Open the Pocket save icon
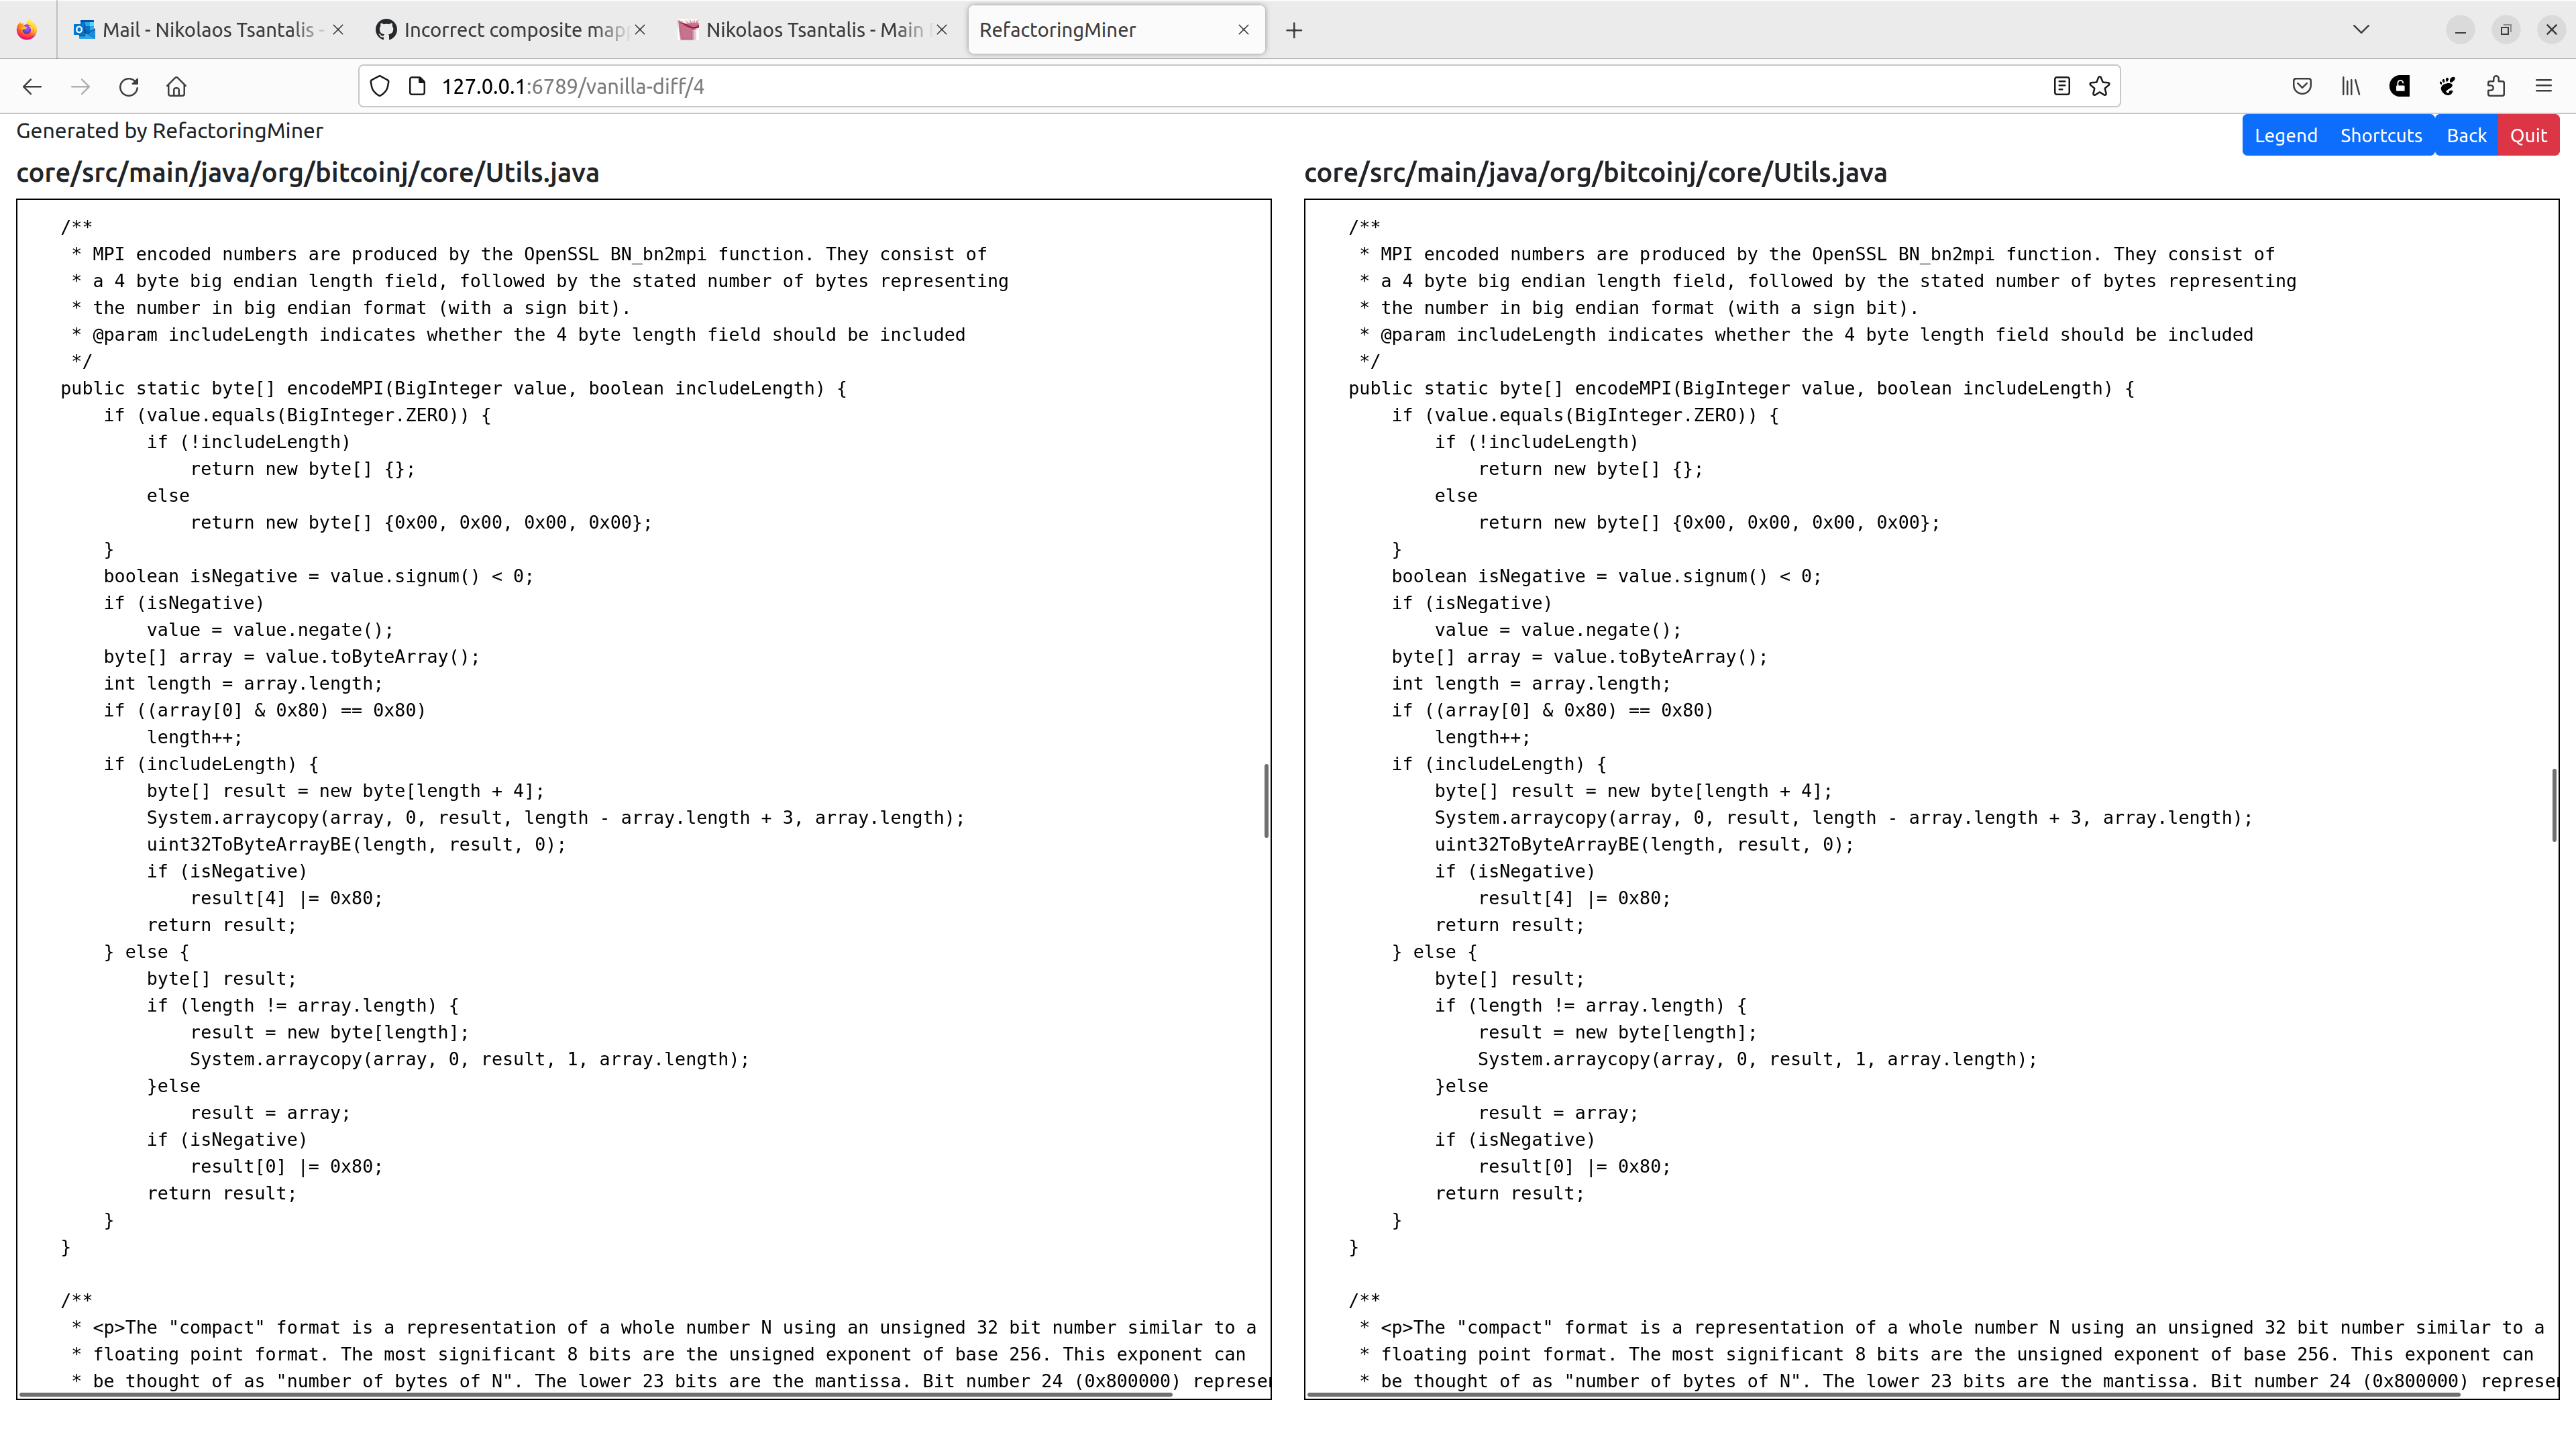2576x1449 pixels. pos(2302,86)
